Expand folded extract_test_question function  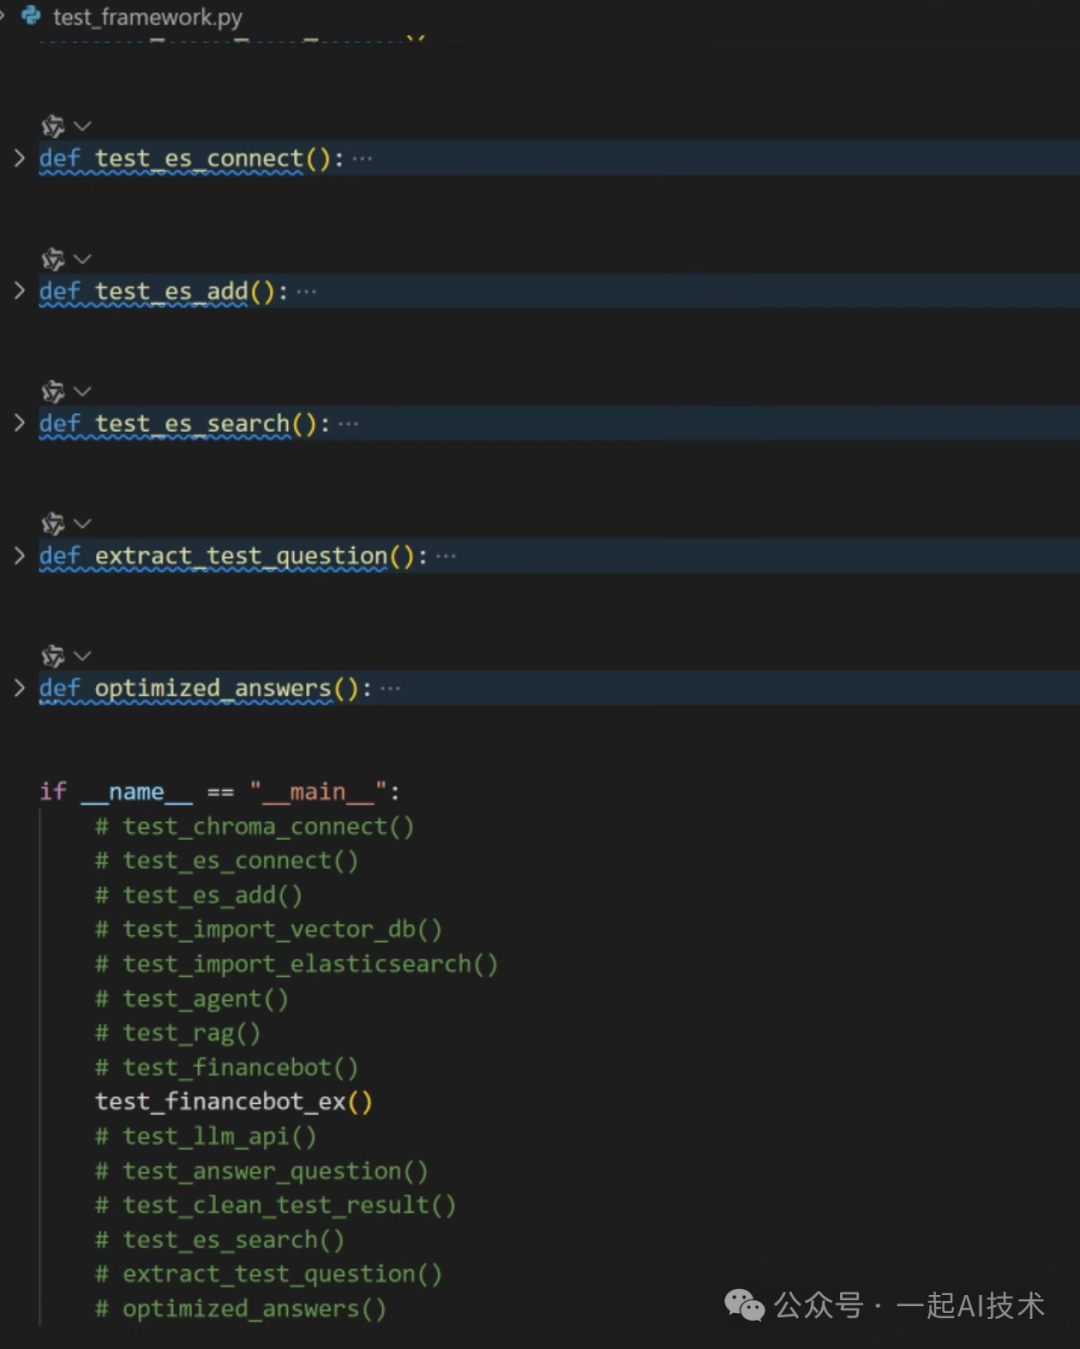click(x=19, y=556)
